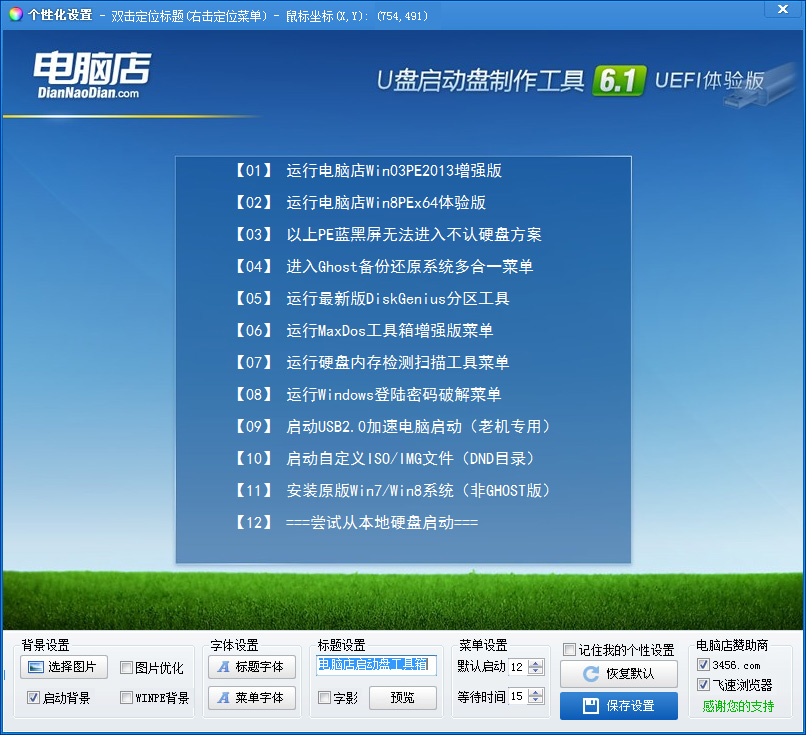This screenshot has height=735, width=806.
Task: Click the app icon in title bar
Action: (x=14, y=14)
